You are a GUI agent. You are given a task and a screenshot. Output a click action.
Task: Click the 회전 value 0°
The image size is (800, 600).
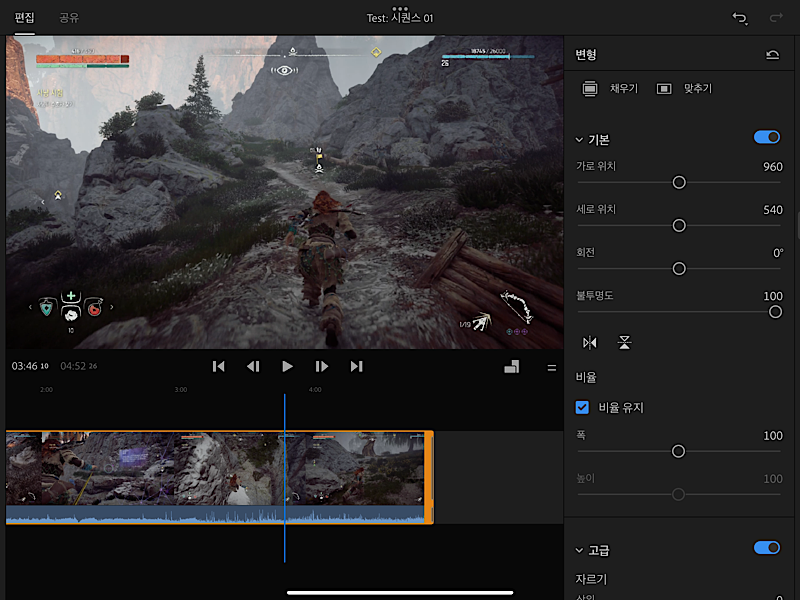coord(778,253)
